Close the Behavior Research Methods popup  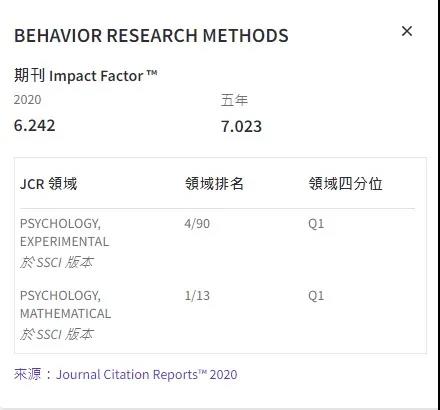407,31
